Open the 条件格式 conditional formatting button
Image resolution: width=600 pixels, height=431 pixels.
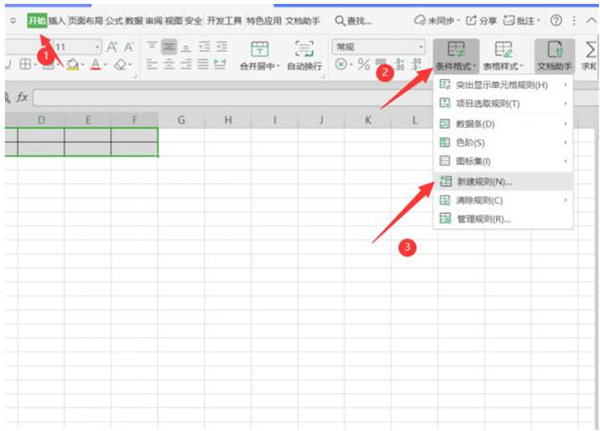click(456, 54)
